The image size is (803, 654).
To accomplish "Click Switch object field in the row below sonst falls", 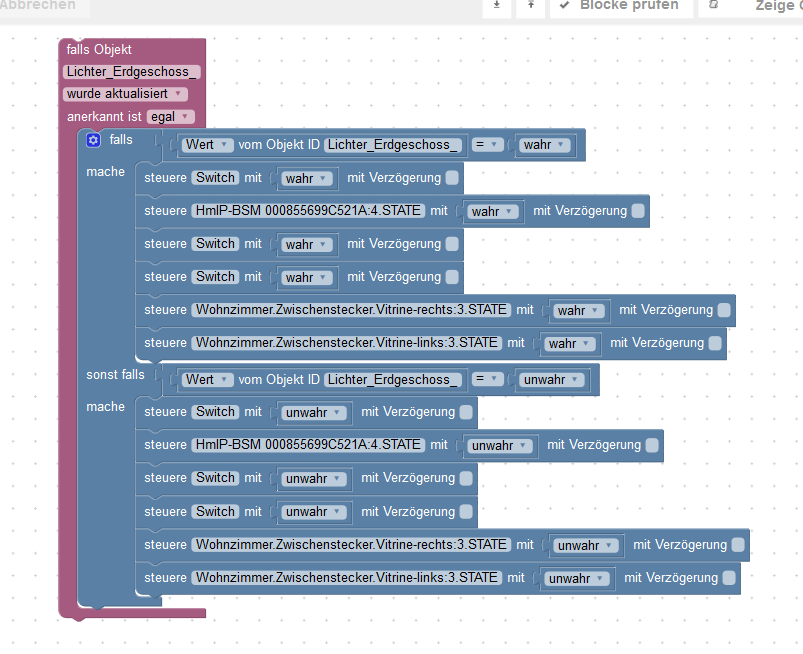I will pos(215,412).
